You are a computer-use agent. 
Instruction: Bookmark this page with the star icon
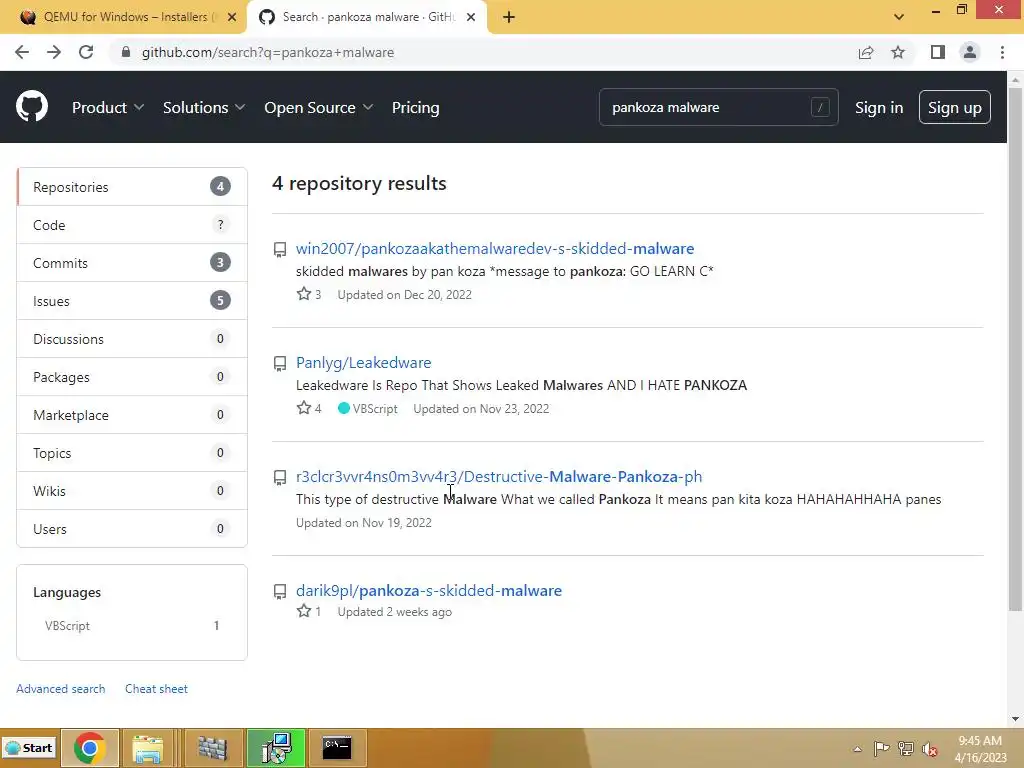click(x=898, y=52)
